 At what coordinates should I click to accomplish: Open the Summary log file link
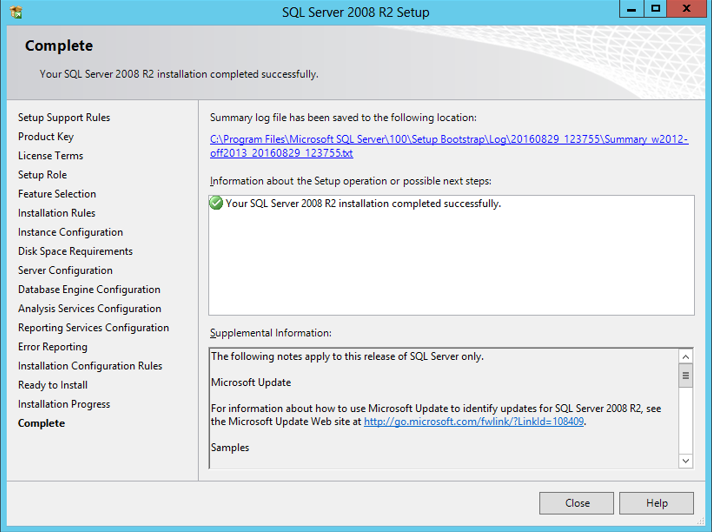pos(448,146)
